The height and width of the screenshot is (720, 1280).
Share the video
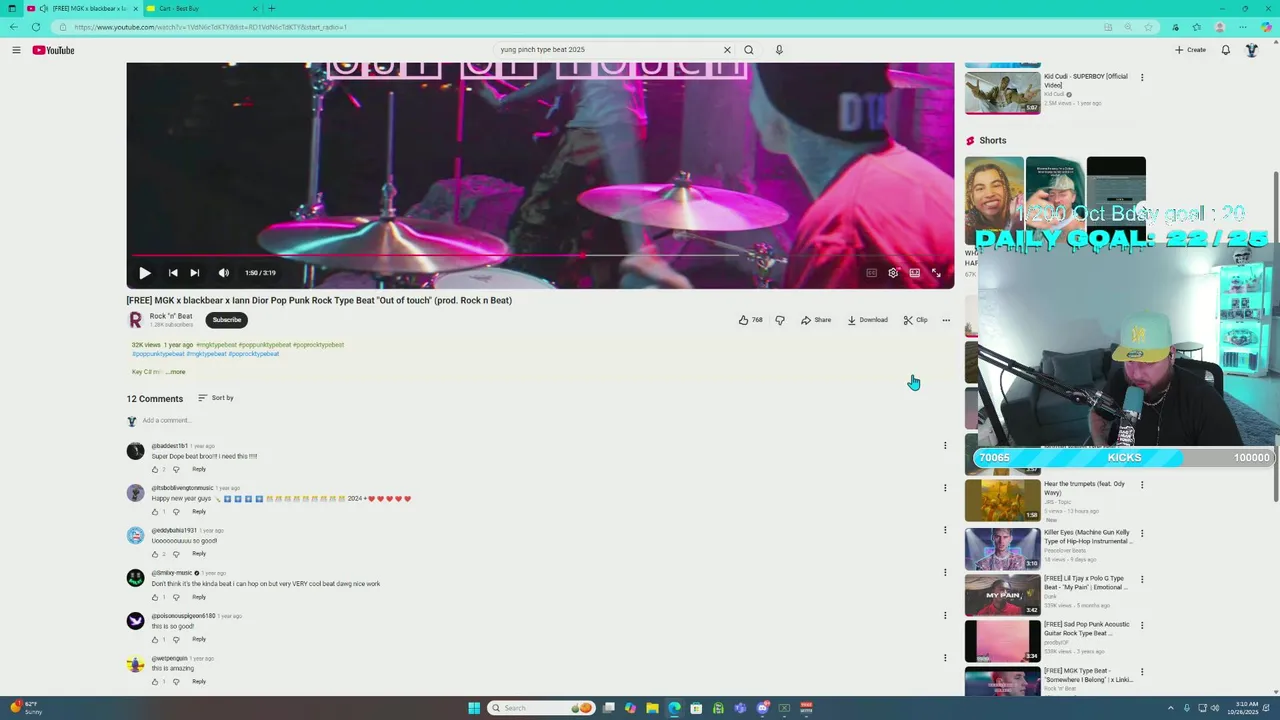(816, 320)
